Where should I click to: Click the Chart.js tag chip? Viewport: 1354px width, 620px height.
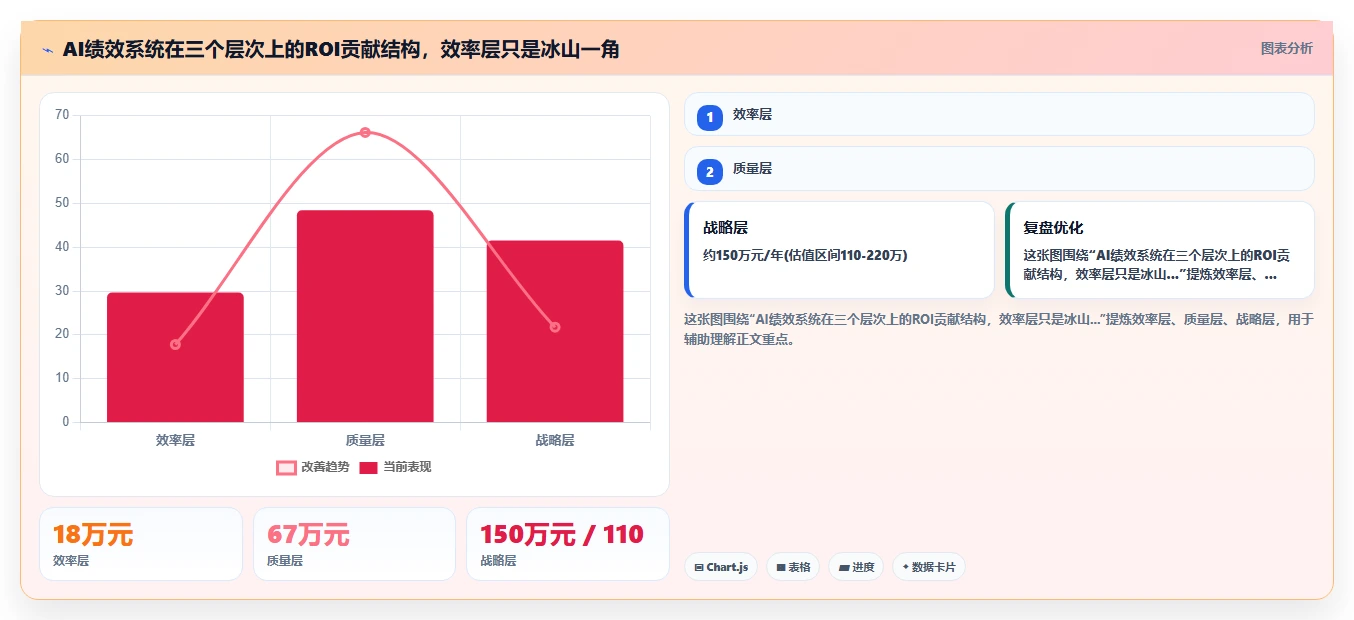coord(721,567)
